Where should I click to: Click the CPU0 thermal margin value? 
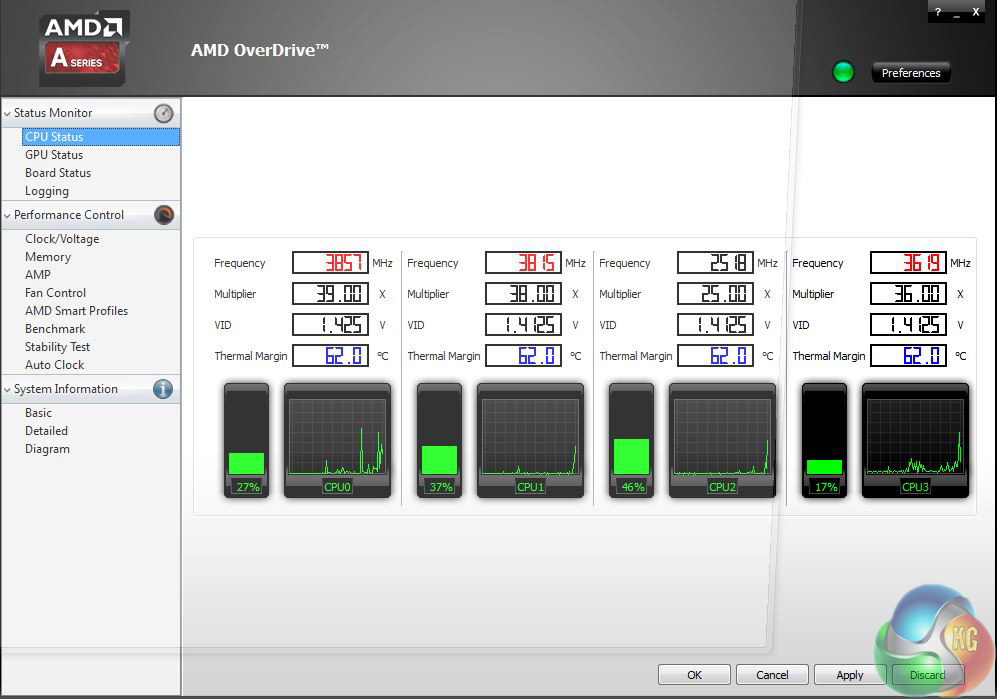click(330, 356)
